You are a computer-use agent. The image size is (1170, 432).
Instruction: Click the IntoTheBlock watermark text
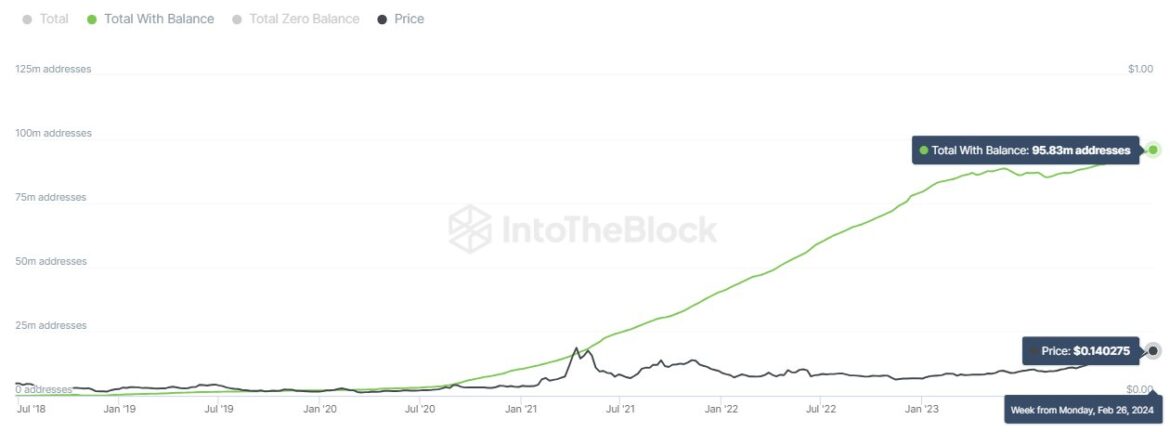(x=608, y=229)
